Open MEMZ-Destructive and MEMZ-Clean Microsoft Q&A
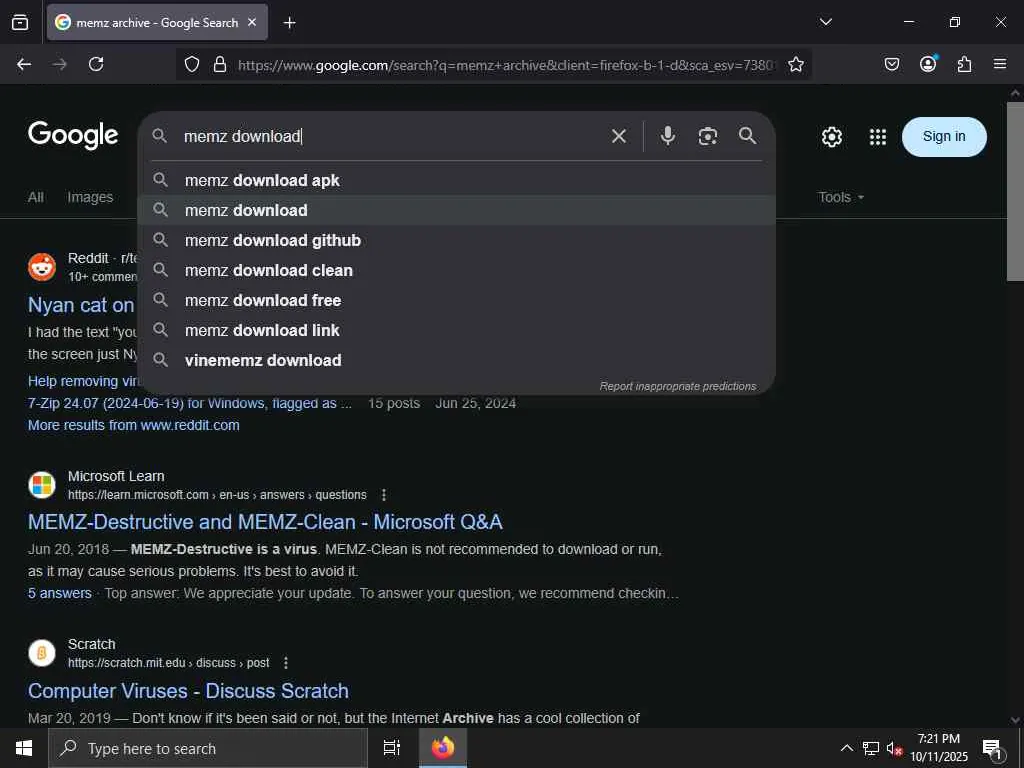This screenshot has width=1024, height=768. [x=265, y=522]
